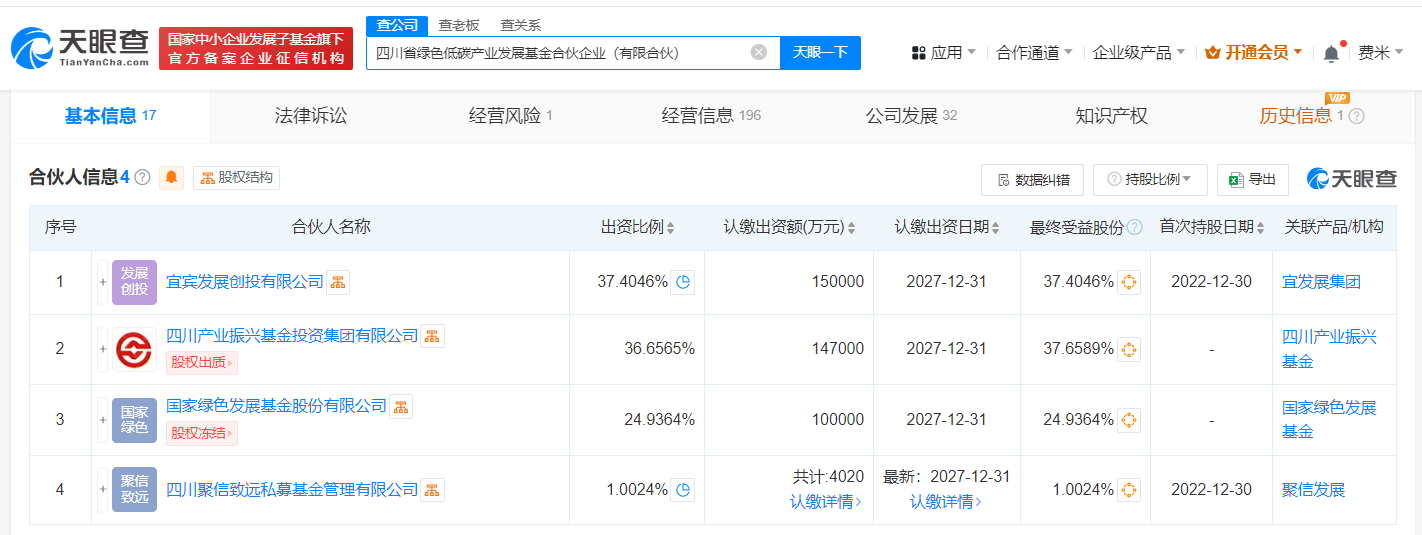Click the 股权冻结 tag
The image size is (1422, 535).
[x=202, y=433]
